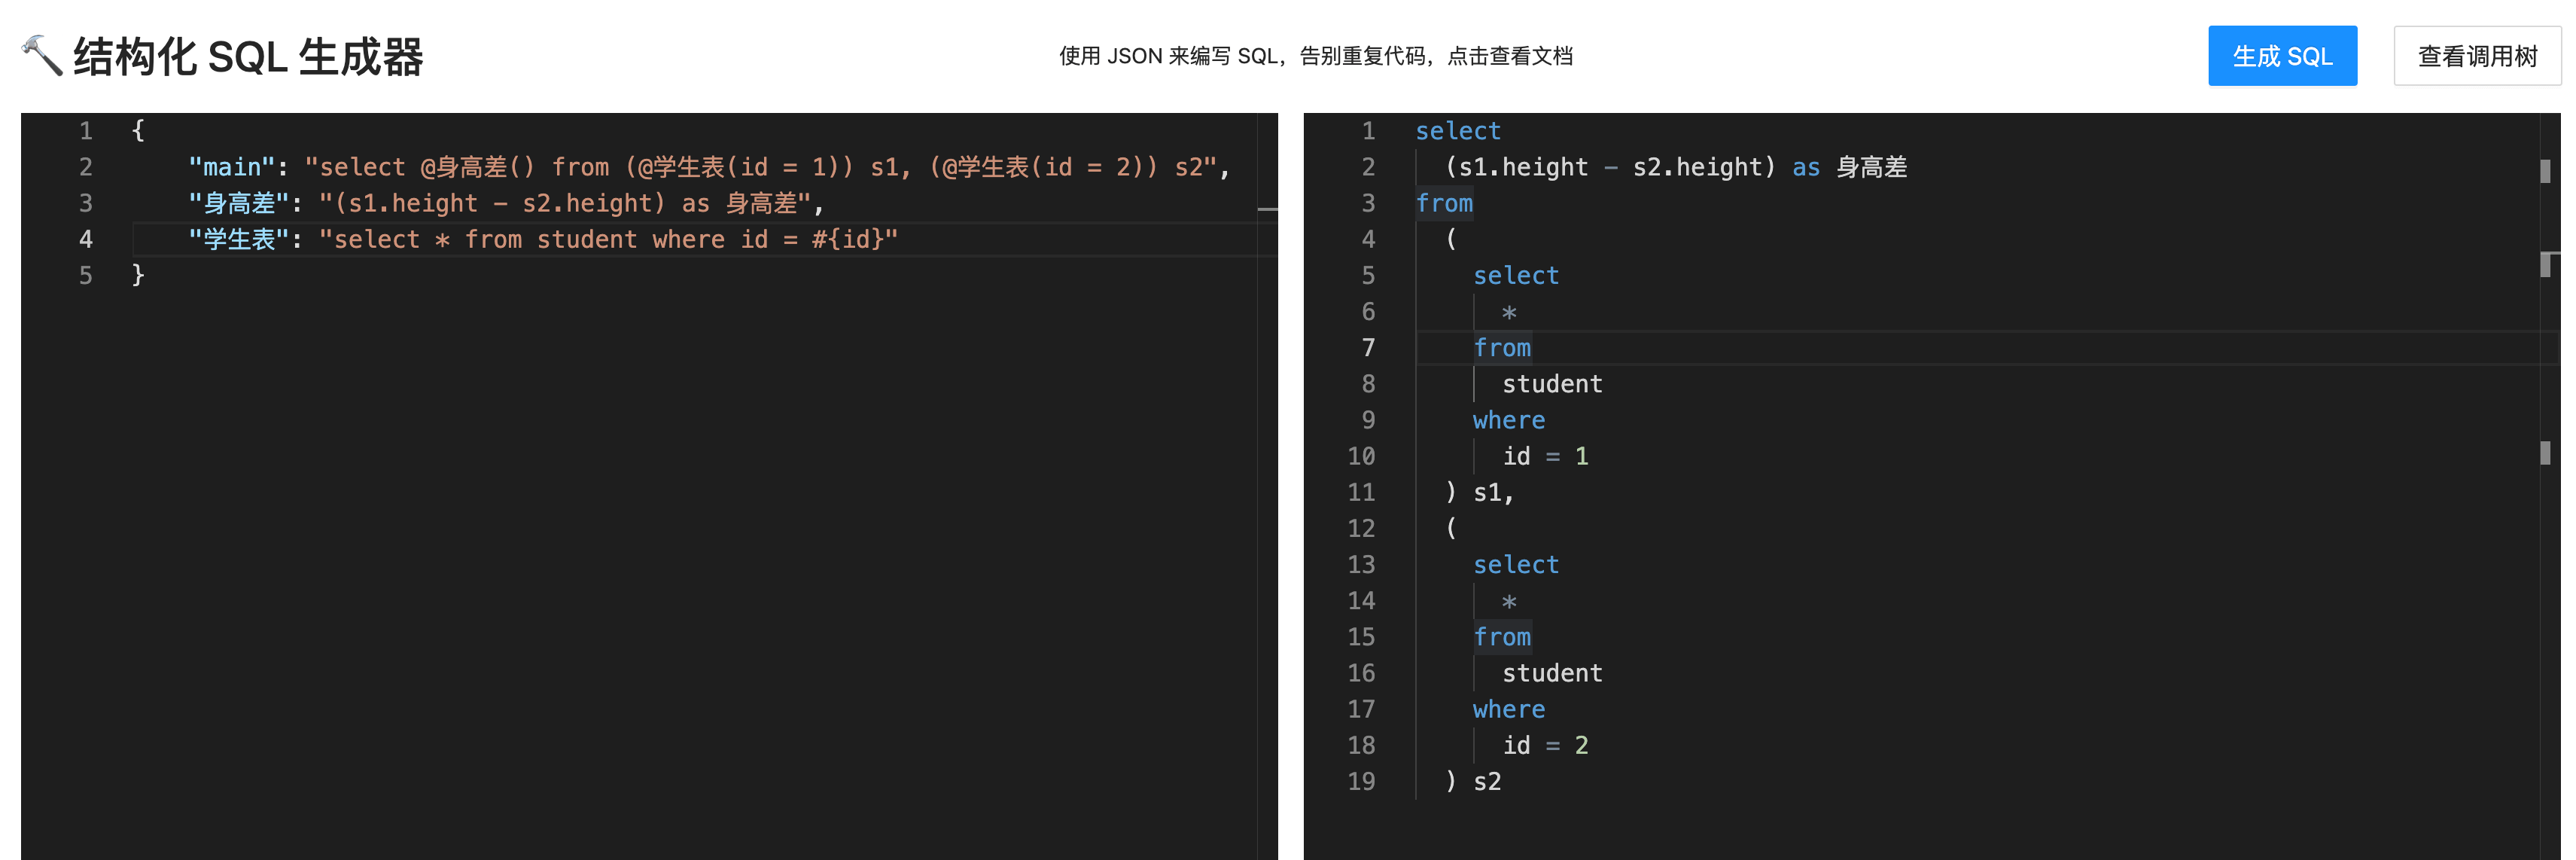Click line number 2 in the left editor gutter
The width and height of the screenshot is (2576, 860).
pyautogui.click(x=86, y=167)
